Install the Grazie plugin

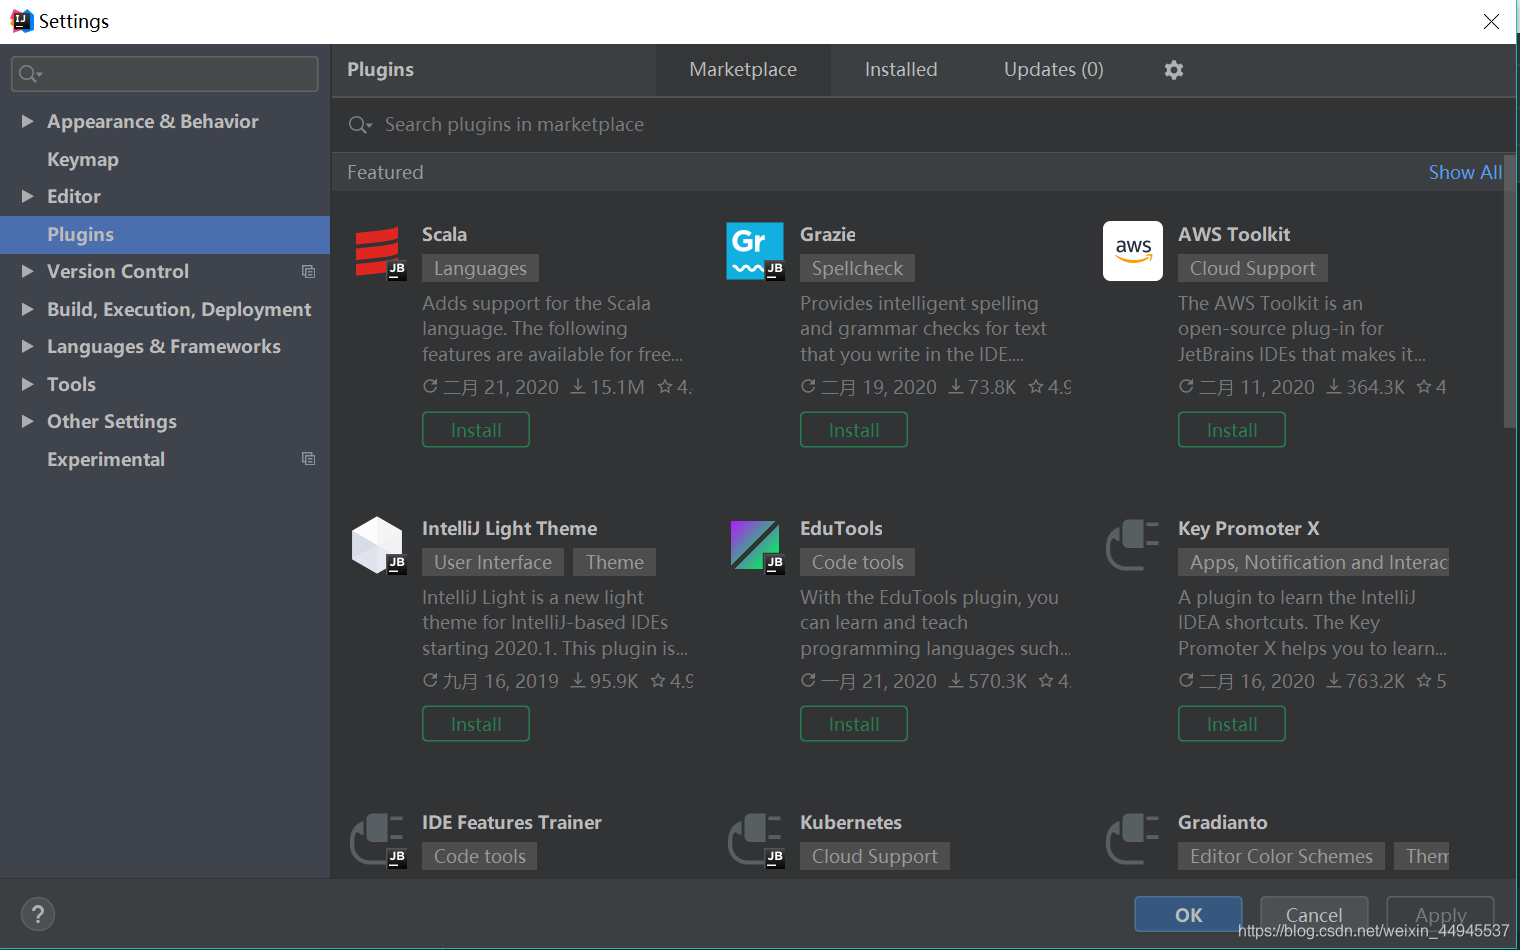click(x=854, y=430)
